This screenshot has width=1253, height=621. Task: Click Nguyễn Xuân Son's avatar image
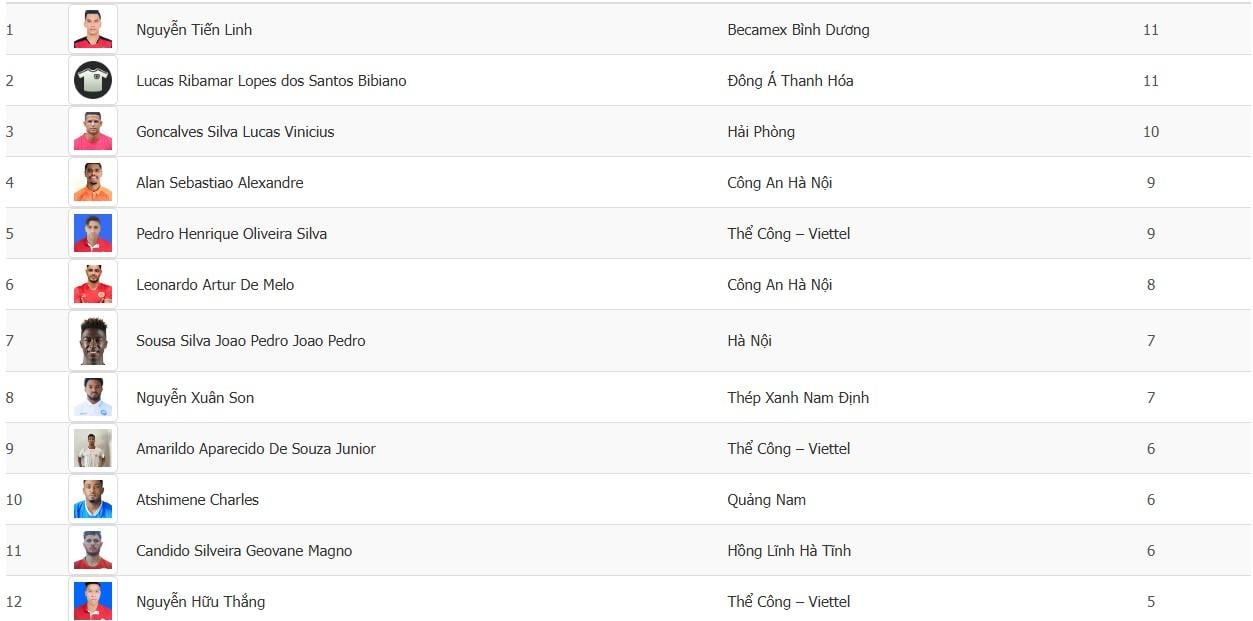pos(93,397)
